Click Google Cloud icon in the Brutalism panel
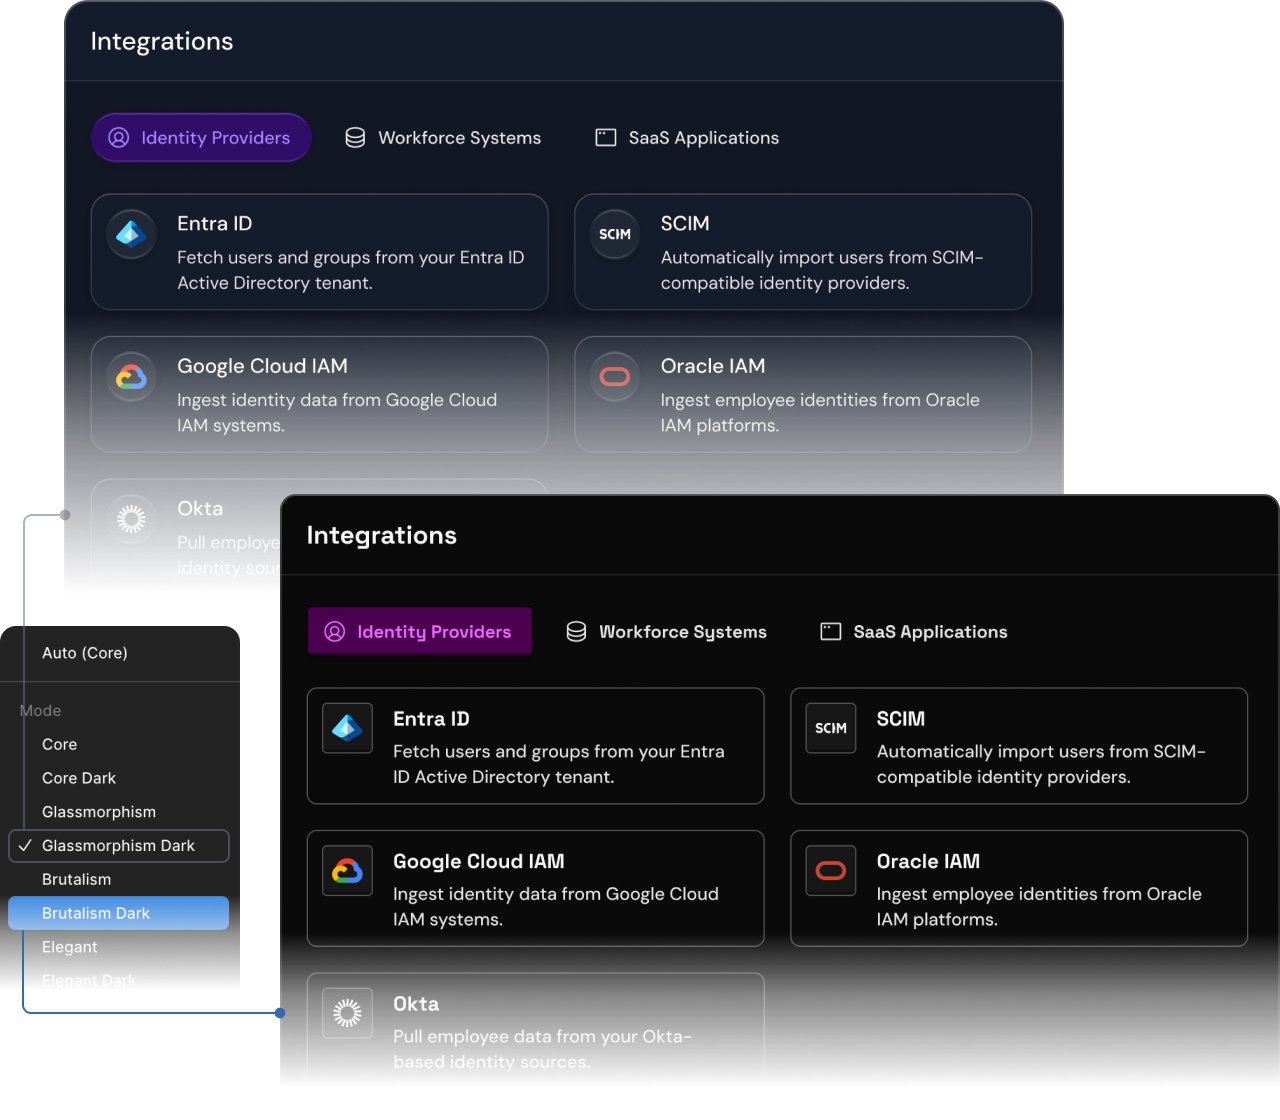Screen dimensions: 1280x1120 coord(347,871)
